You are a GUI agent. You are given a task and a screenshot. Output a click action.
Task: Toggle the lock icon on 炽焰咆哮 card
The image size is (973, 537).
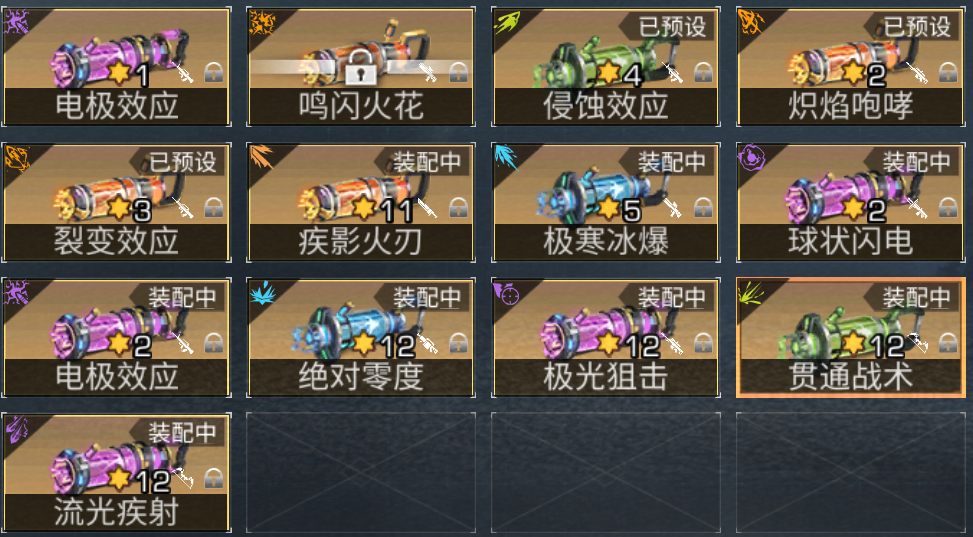click(947, 73)
